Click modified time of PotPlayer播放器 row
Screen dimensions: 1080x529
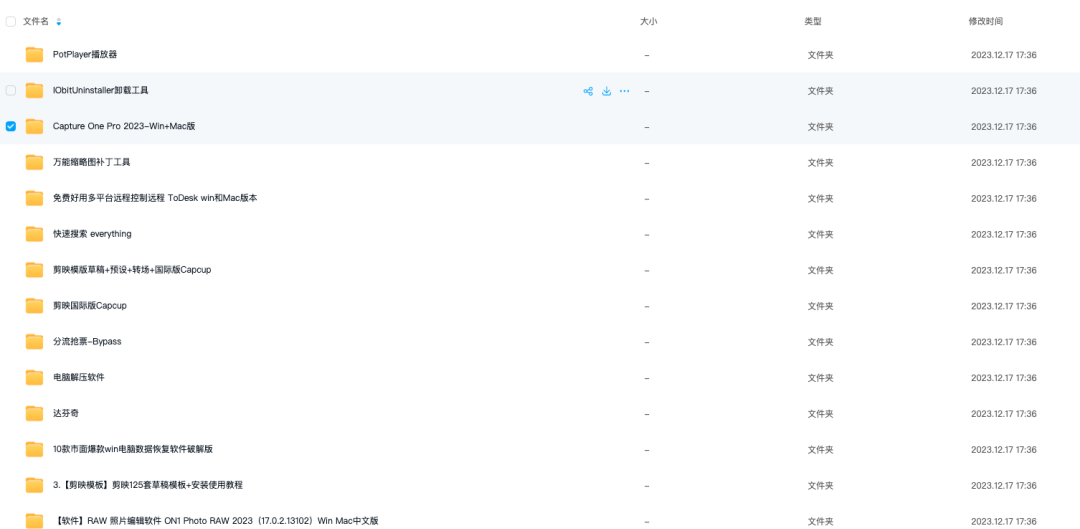click(x=1004, y=55)
